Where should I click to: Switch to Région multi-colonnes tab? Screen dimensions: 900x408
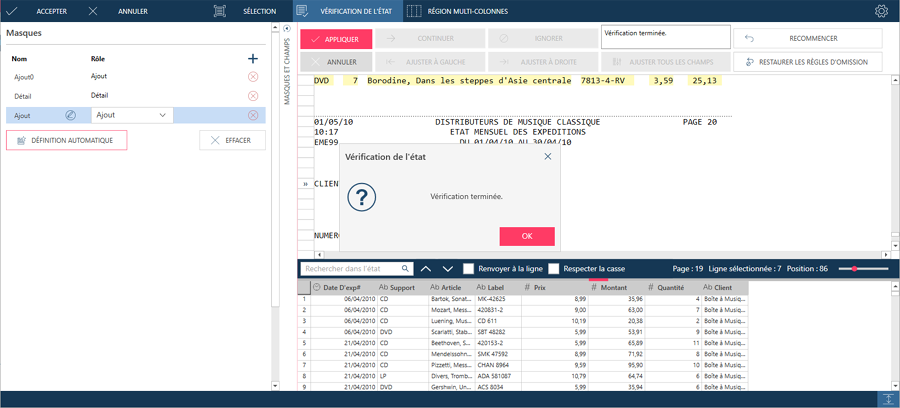(x=457, y=11)
